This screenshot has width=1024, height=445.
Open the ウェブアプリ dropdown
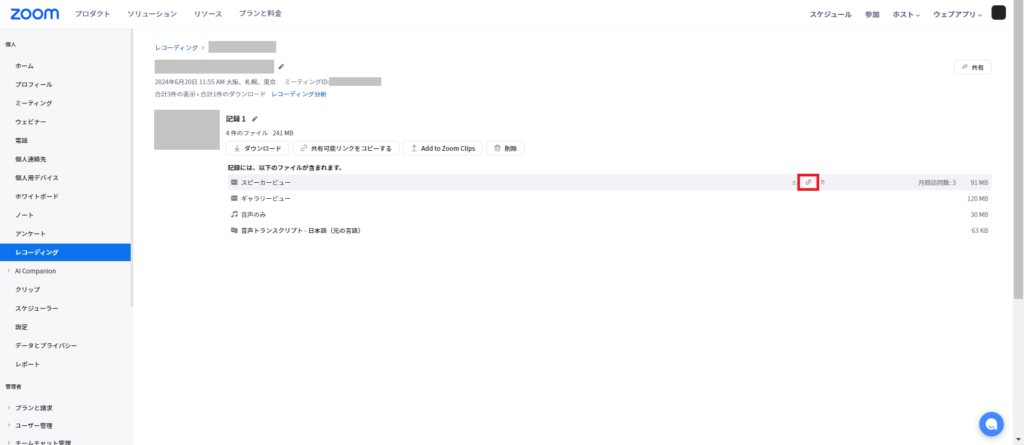click(958, 15)
